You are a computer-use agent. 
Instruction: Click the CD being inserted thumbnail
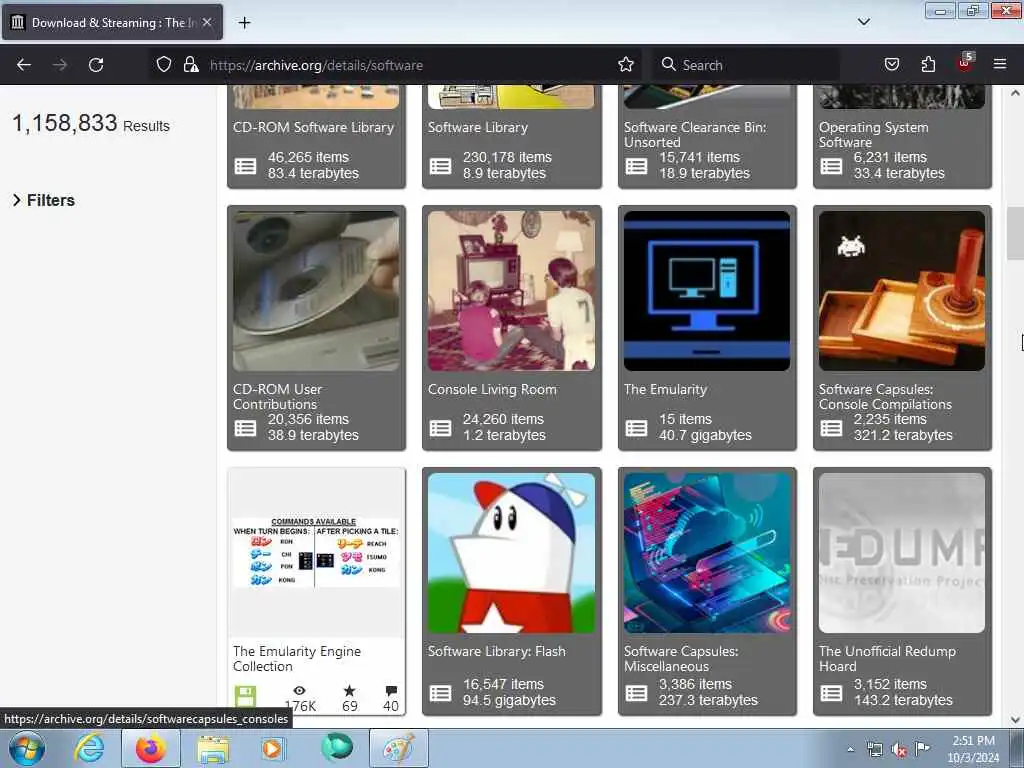[x=316, y=291]
